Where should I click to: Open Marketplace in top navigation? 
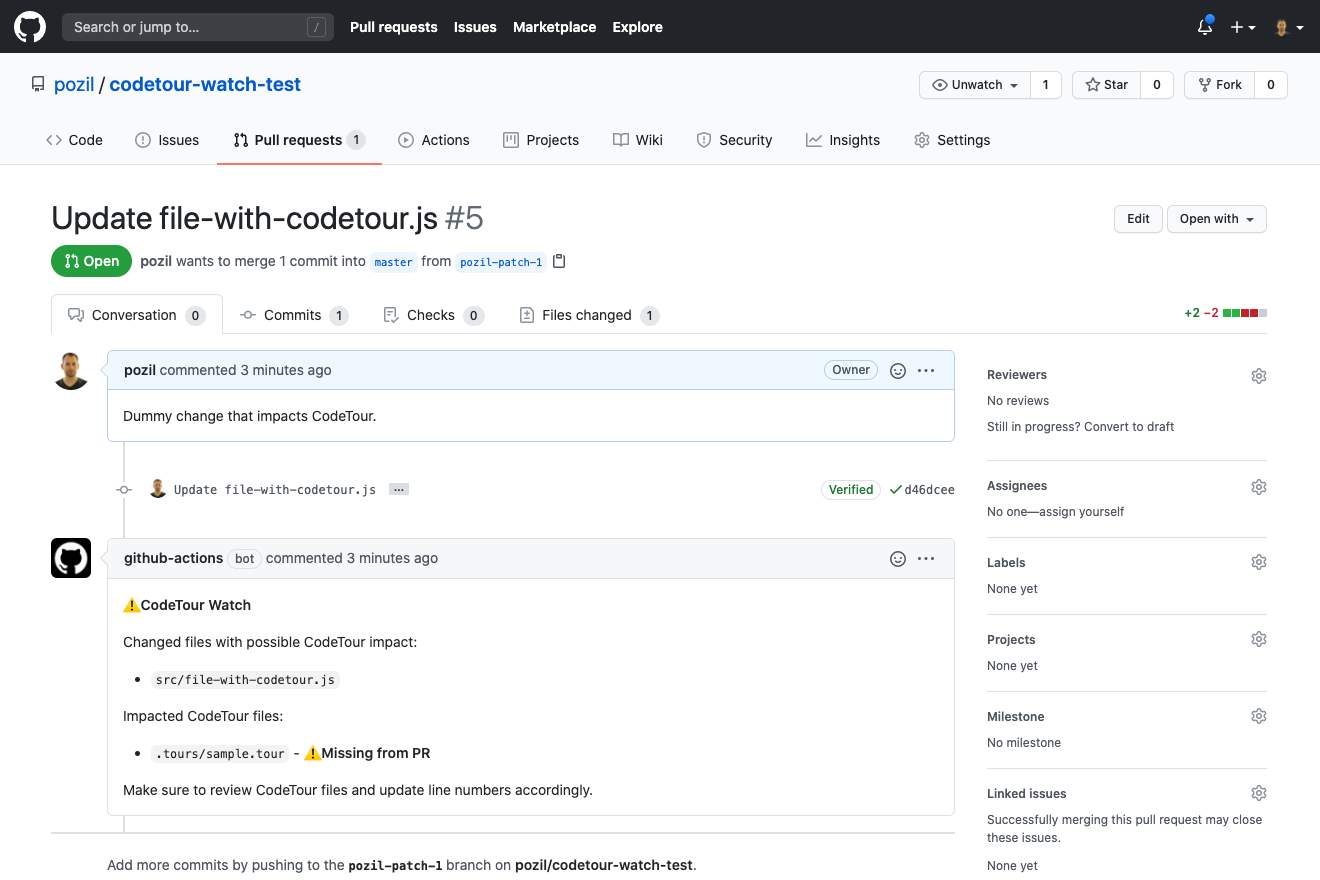click(x=555, y=27)
